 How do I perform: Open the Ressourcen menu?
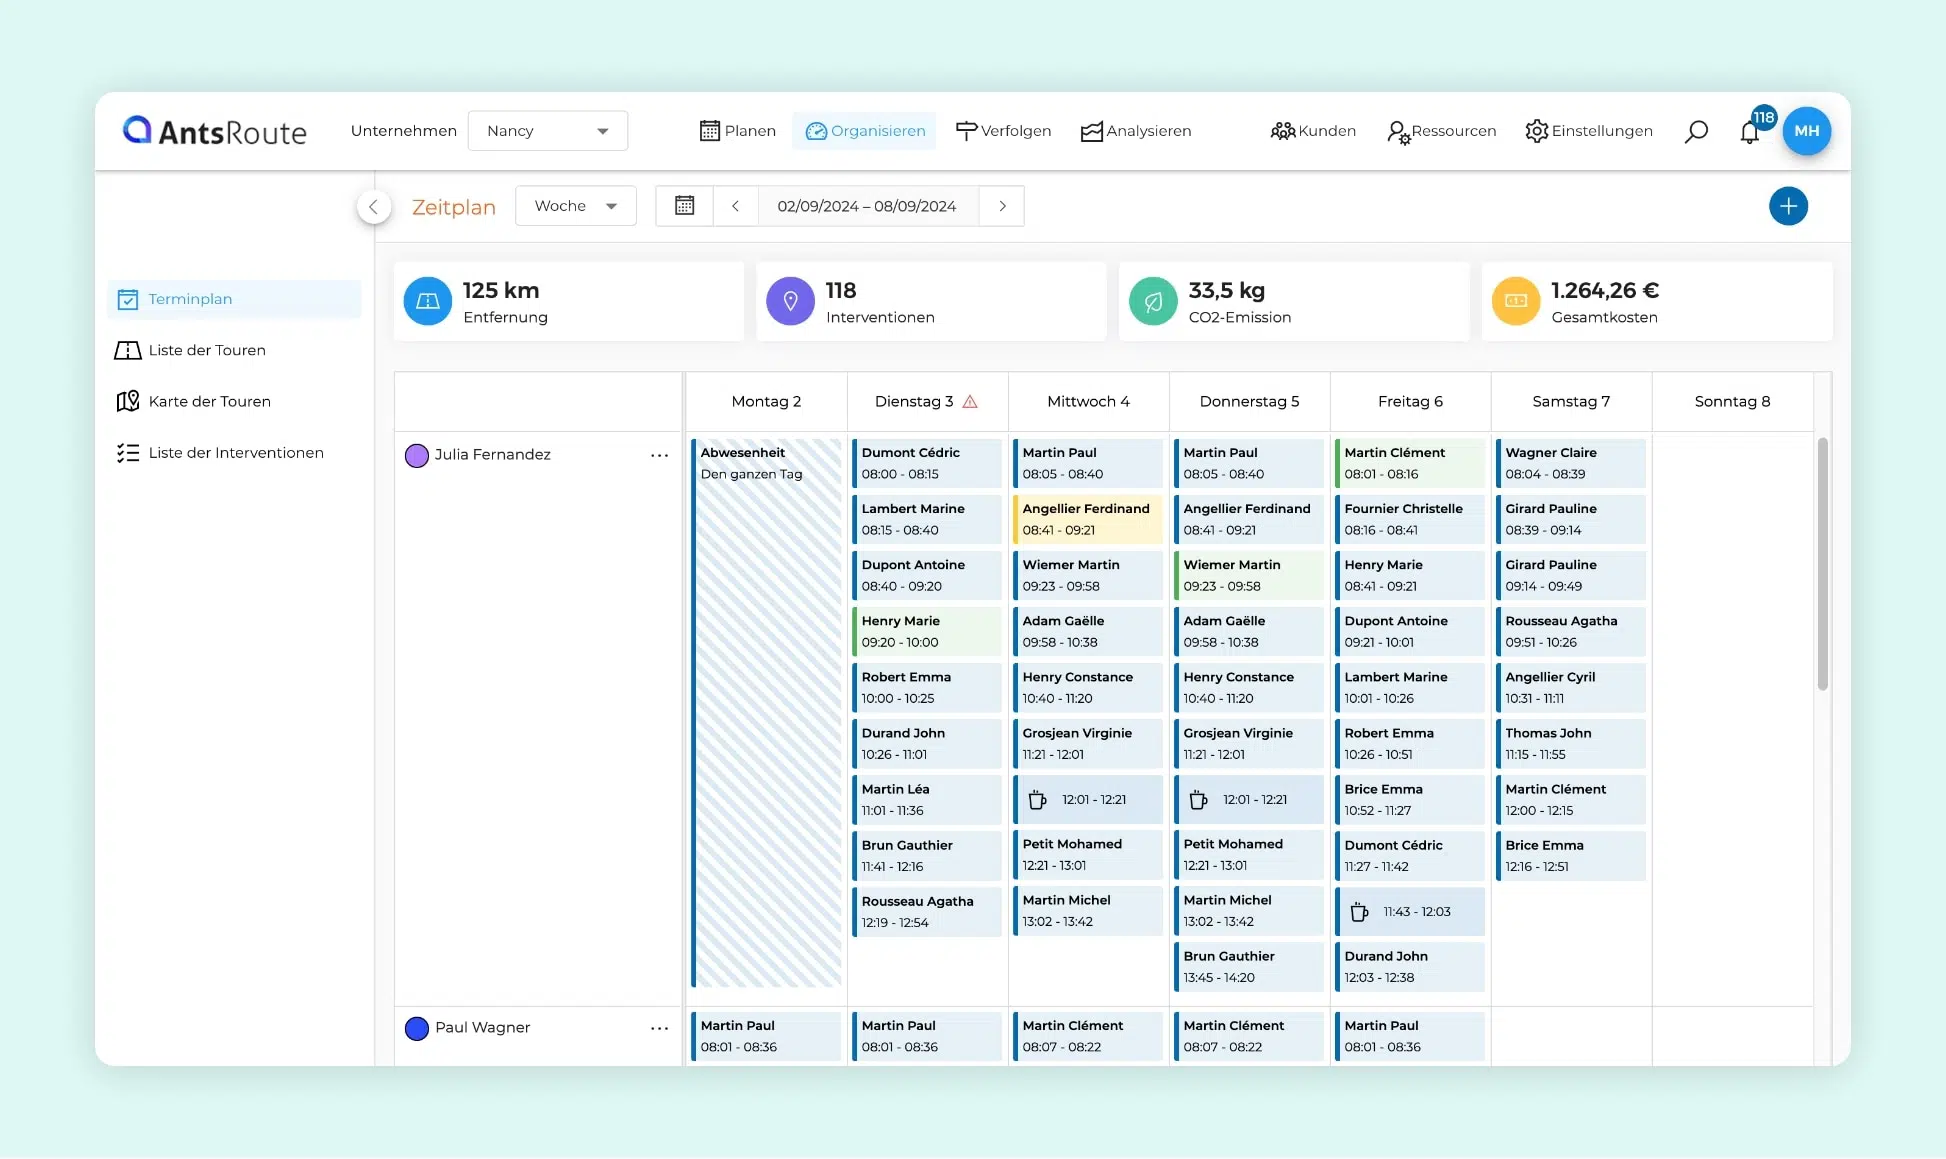coord(1441,131)
